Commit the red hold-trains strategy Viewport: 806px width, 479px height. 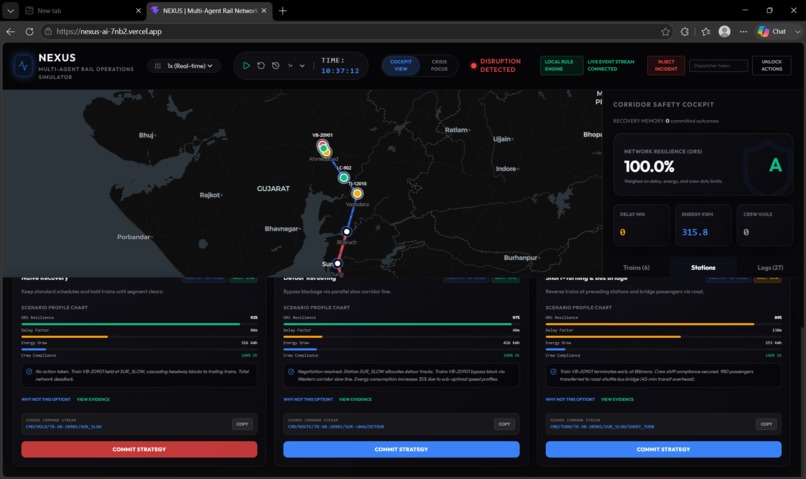click(x=139, y=449)
